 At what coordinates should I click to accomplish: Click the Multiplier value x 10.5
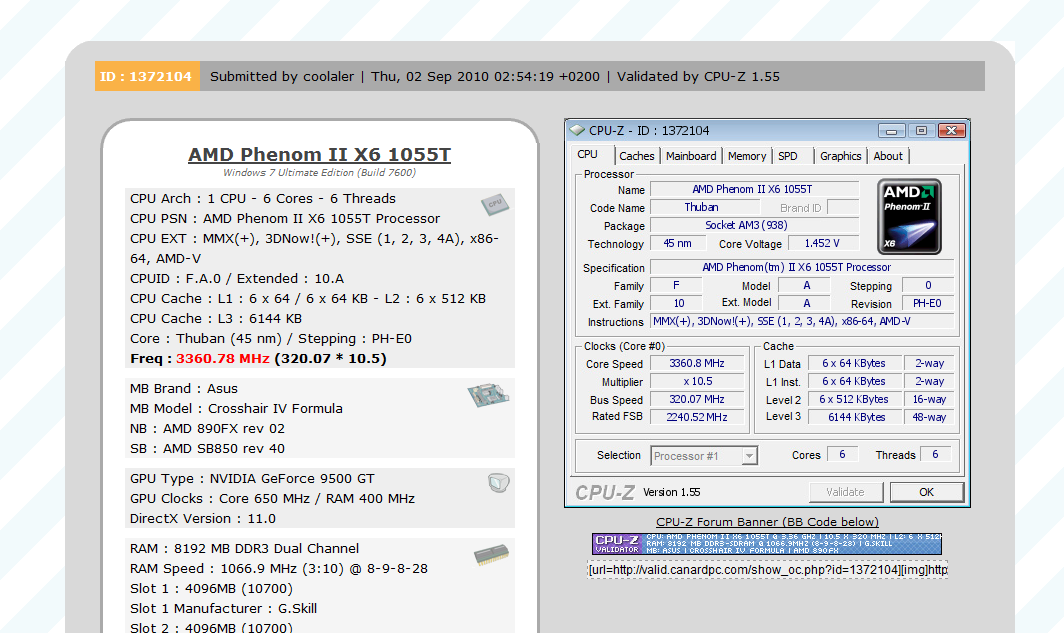click(x=697, y=381)
